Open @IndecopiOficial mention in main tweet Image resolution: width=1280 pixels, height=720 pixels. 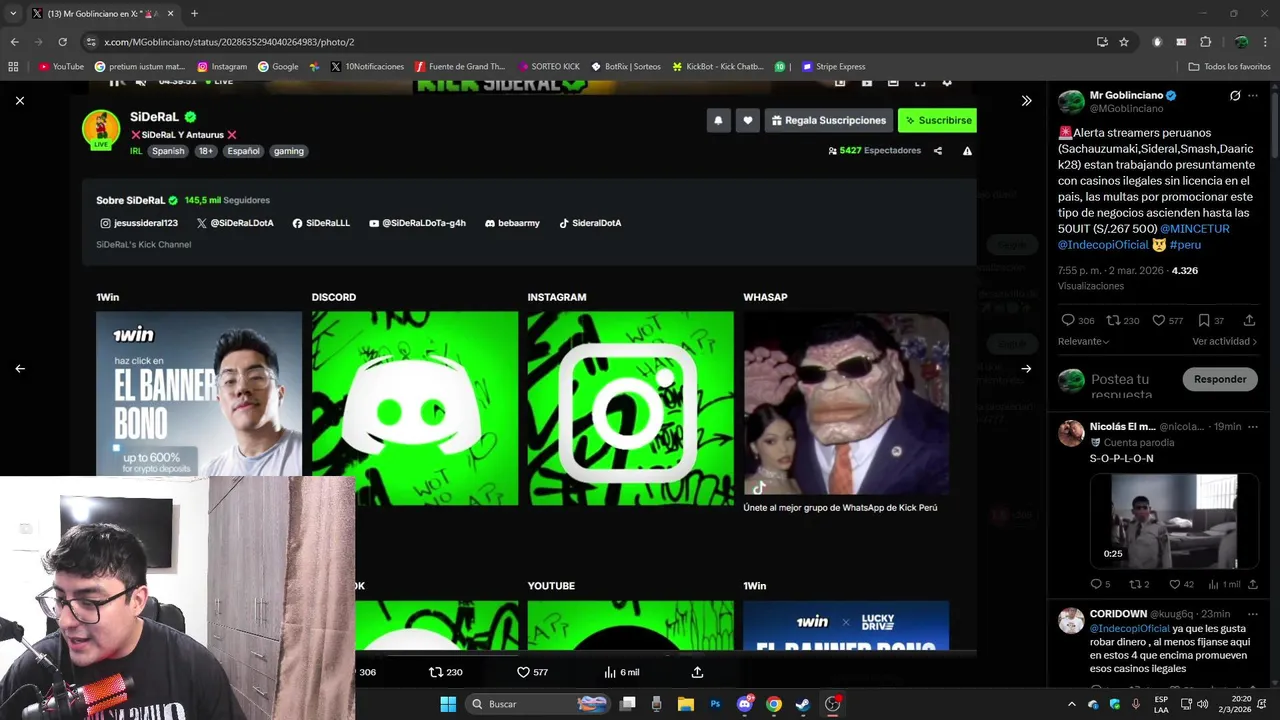pyautogui.click(x=1103, y=245)
